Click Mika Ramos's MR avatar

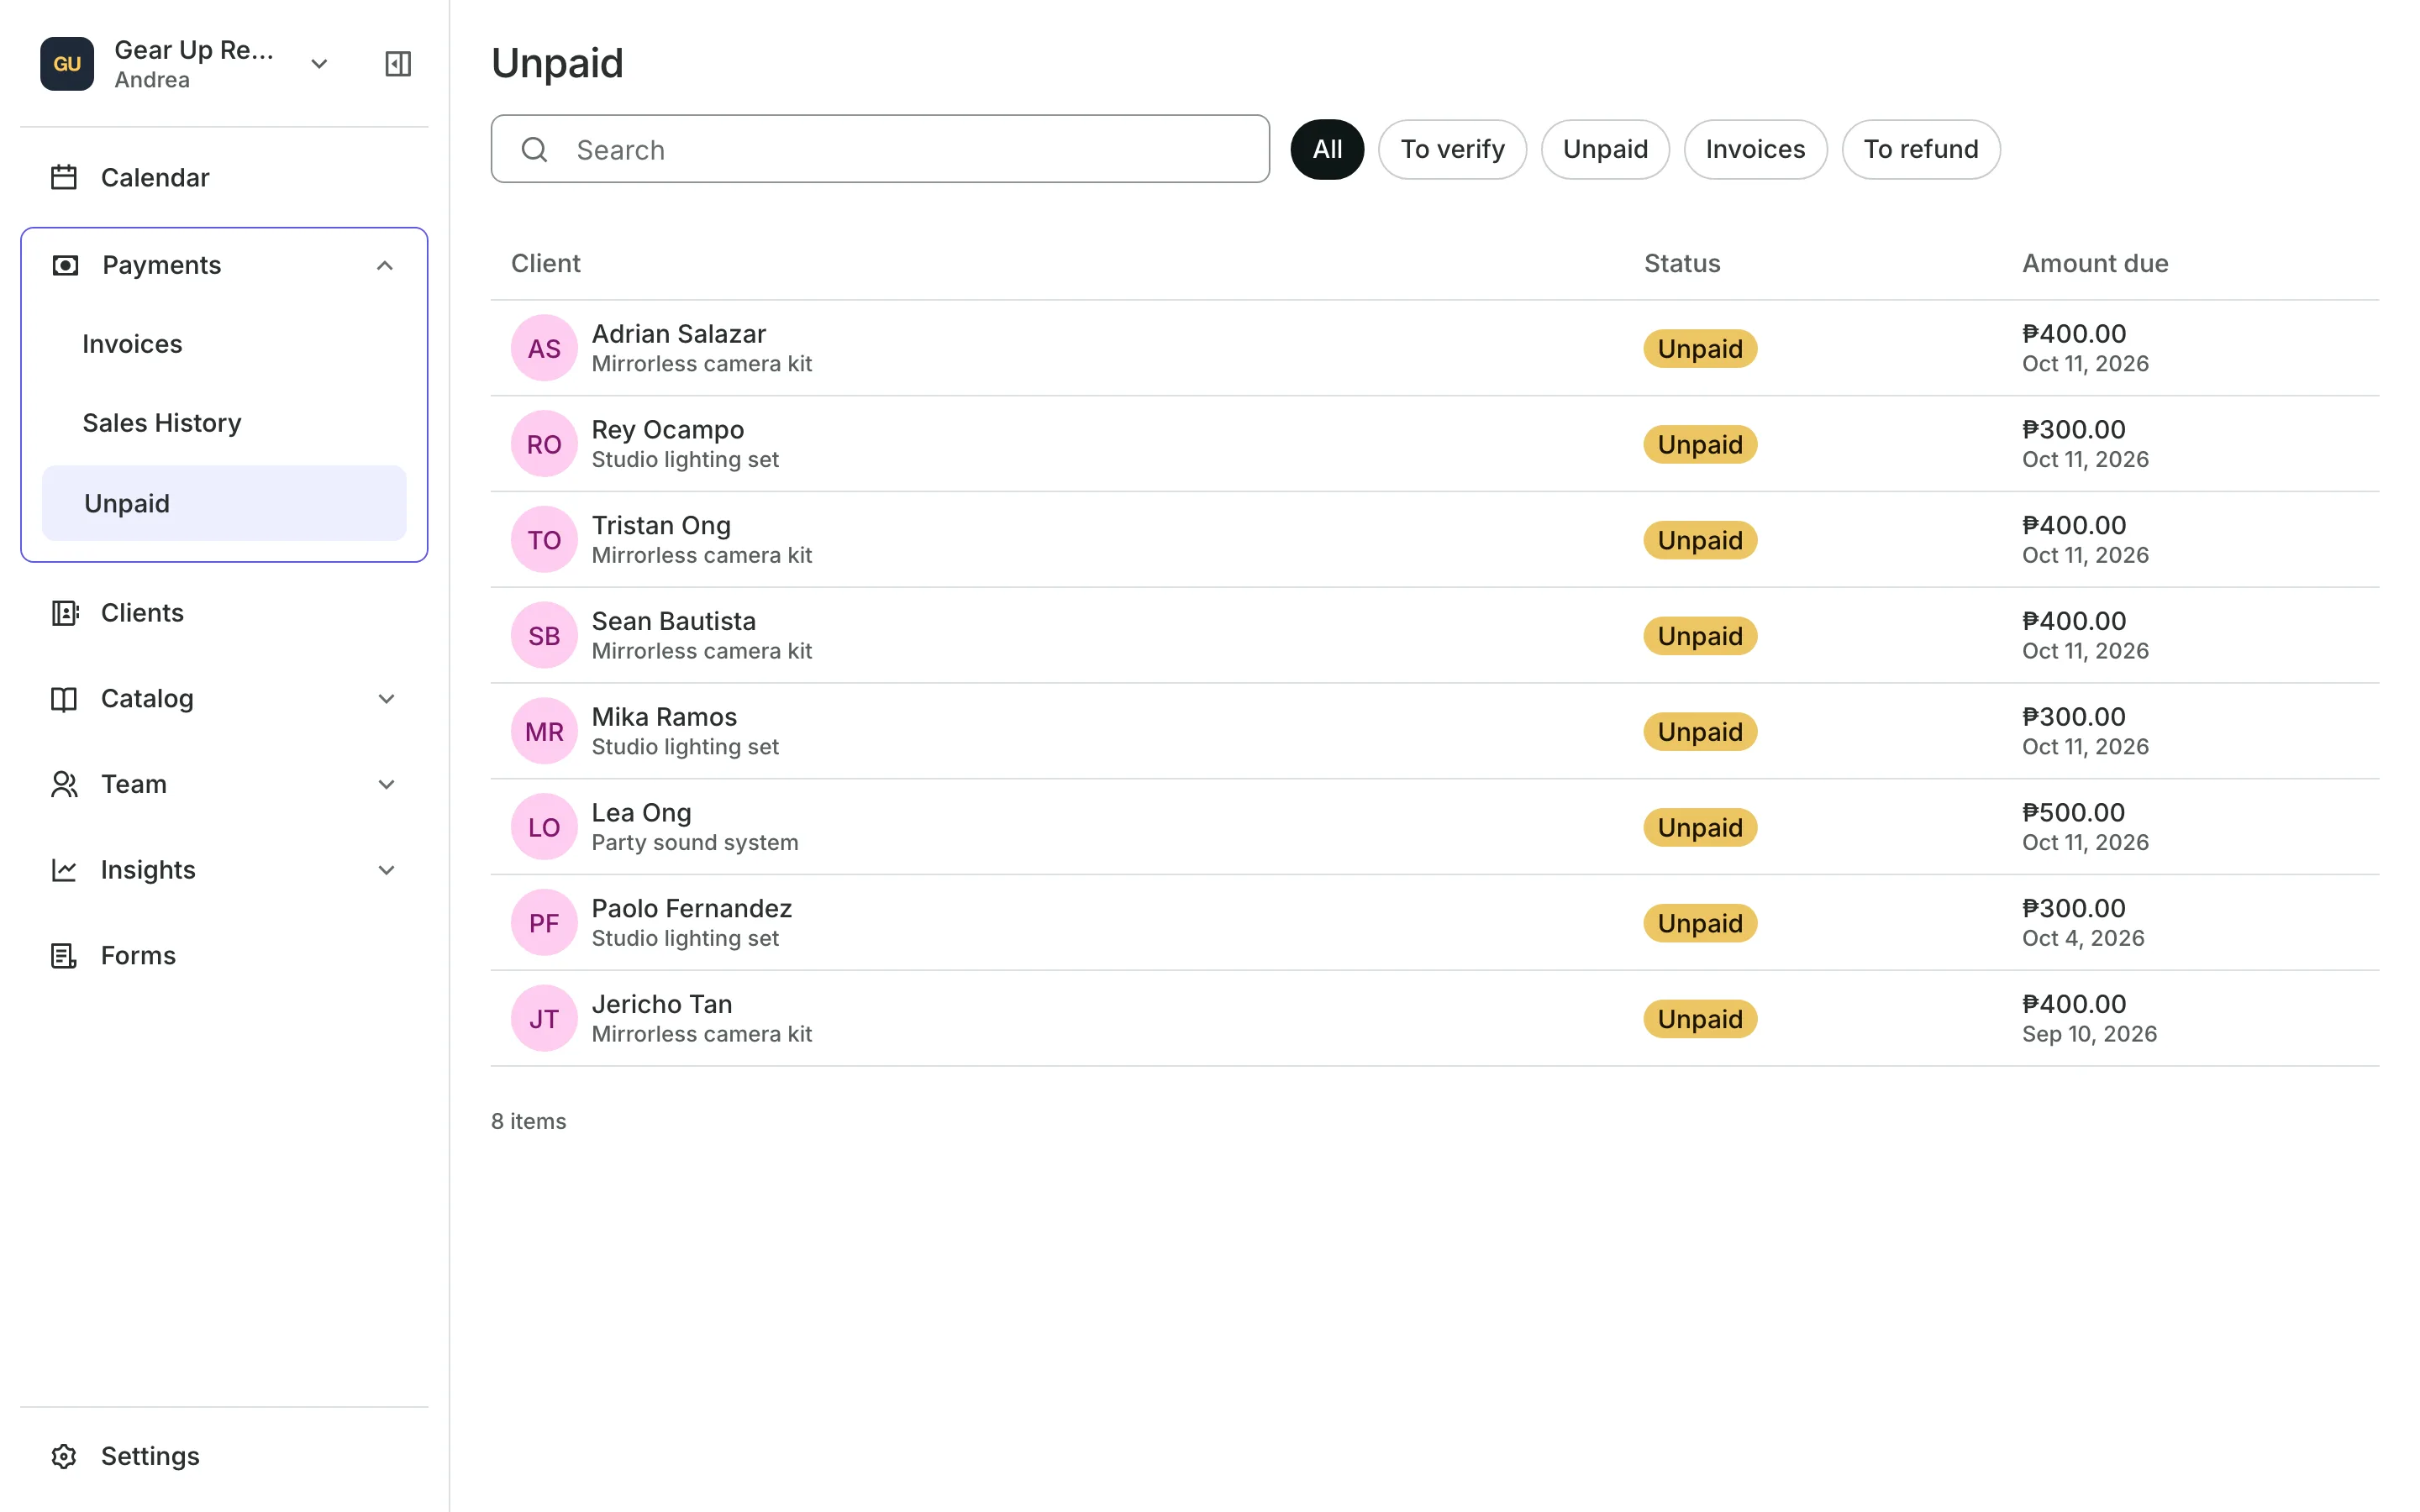tap(544, 731)
